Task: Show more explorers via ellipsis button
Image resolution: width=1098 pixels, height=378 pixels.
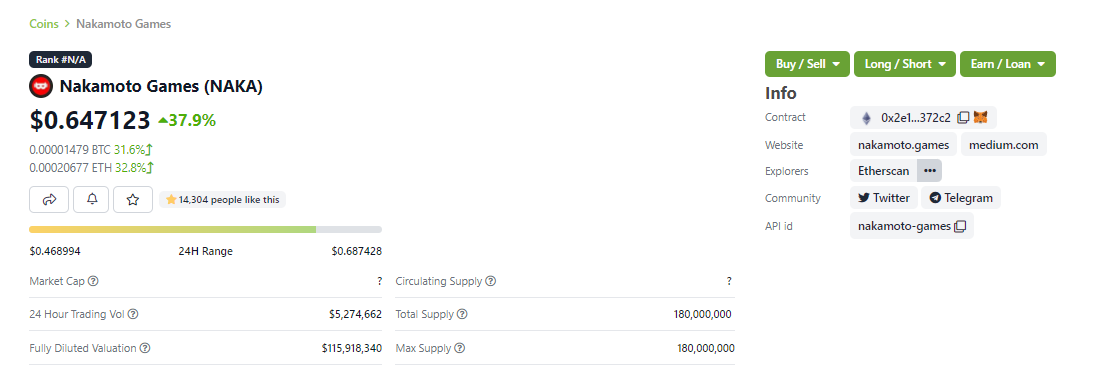Action: [929, 171]
